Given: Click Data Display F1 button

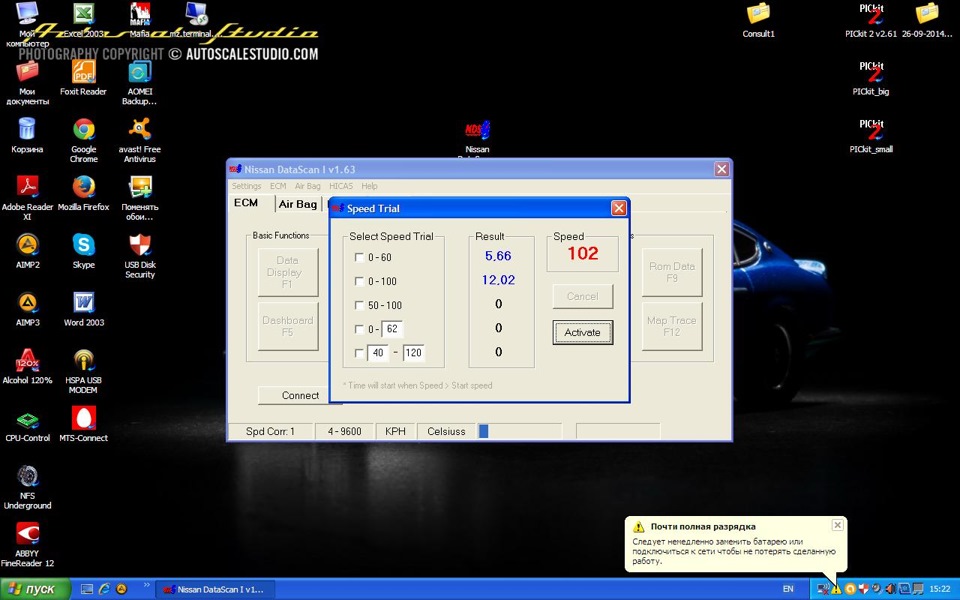Looking at the screenshot, I should click(288, 272).
